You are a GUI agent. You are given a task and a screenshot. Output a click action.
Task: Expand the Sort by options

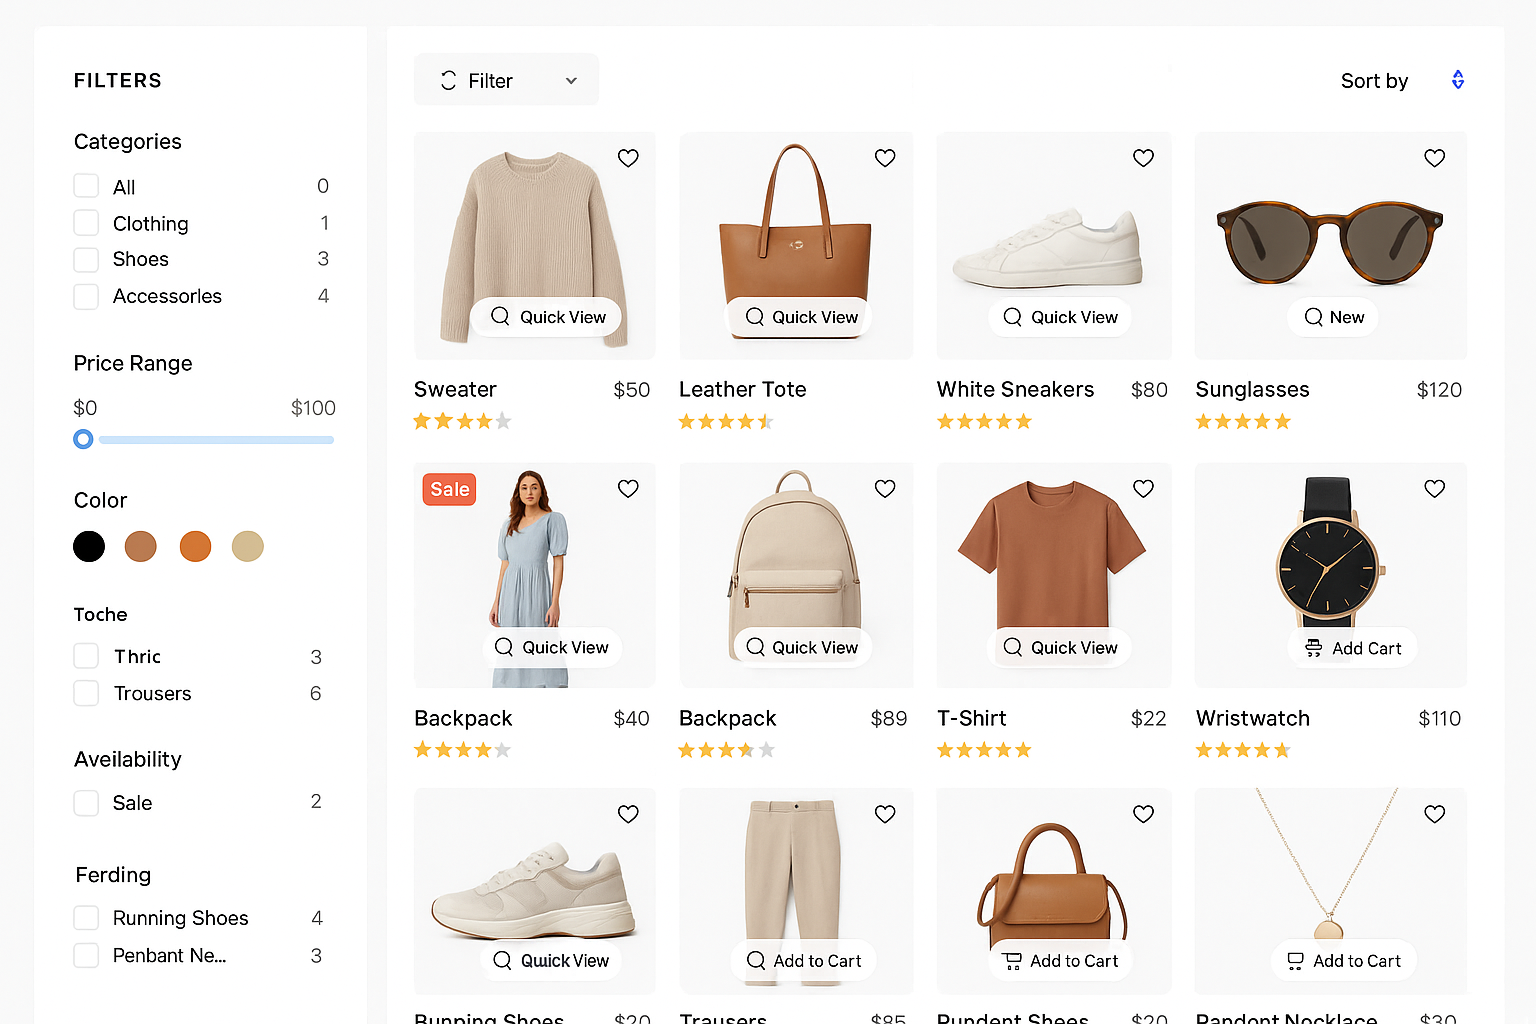point(1374,80)
